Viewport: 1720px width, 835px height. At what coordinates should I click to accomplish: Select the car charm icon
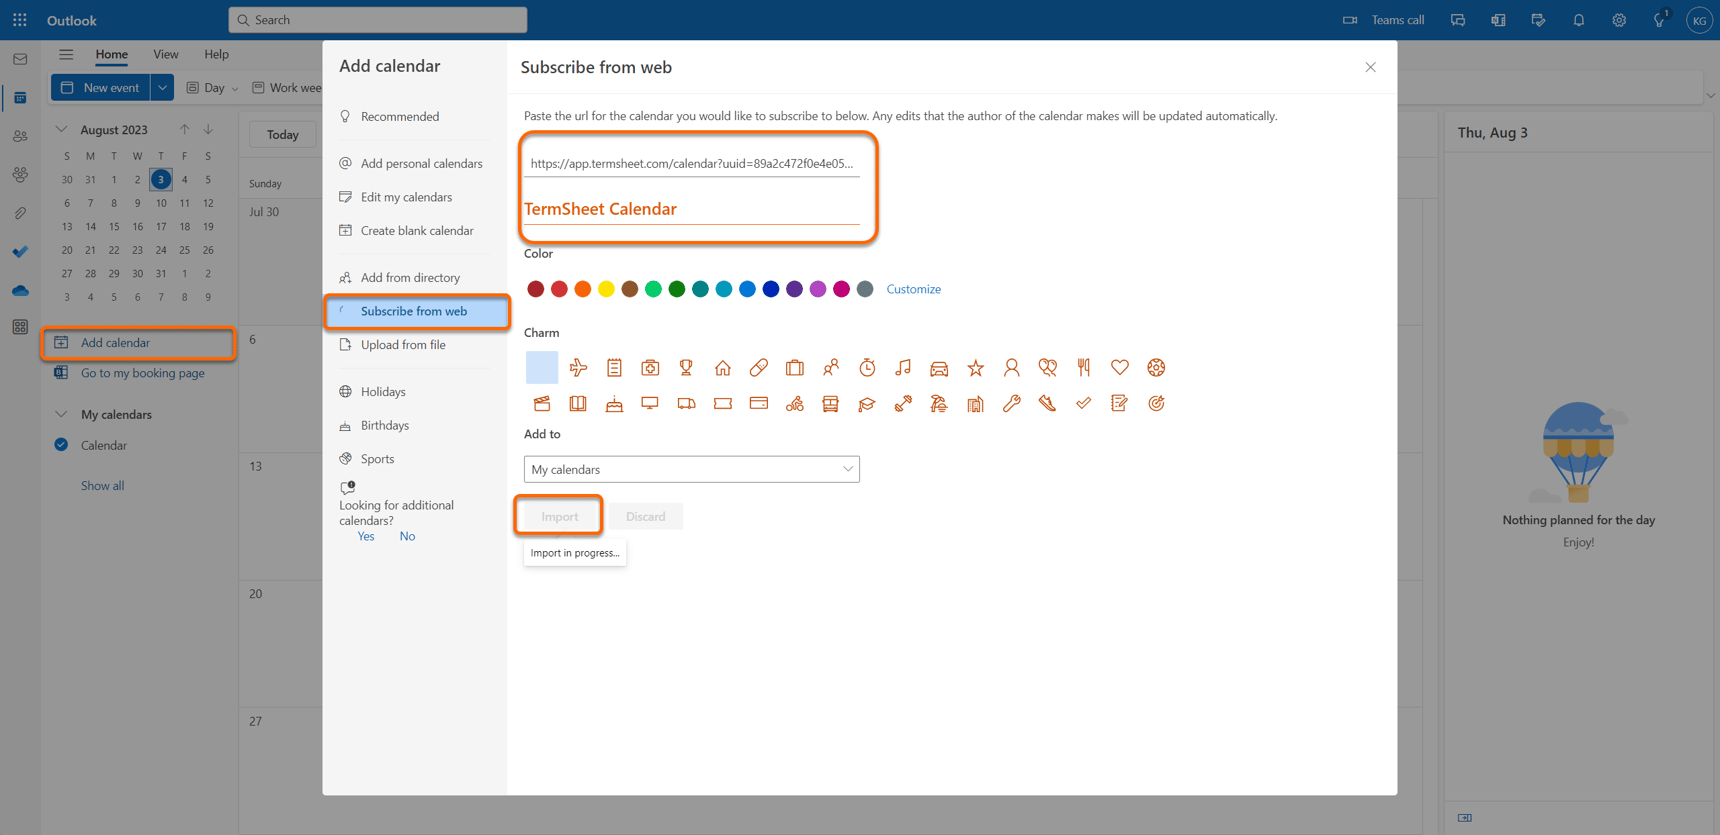coord(939,368)
